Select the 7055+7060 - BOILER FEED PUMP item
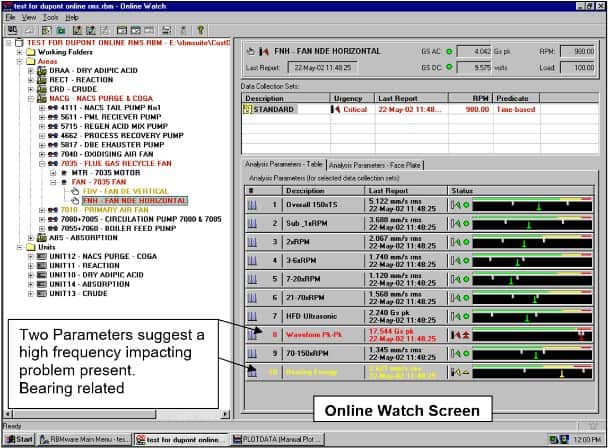The width and height of the screenshot is (610, 448). (118, 228)
